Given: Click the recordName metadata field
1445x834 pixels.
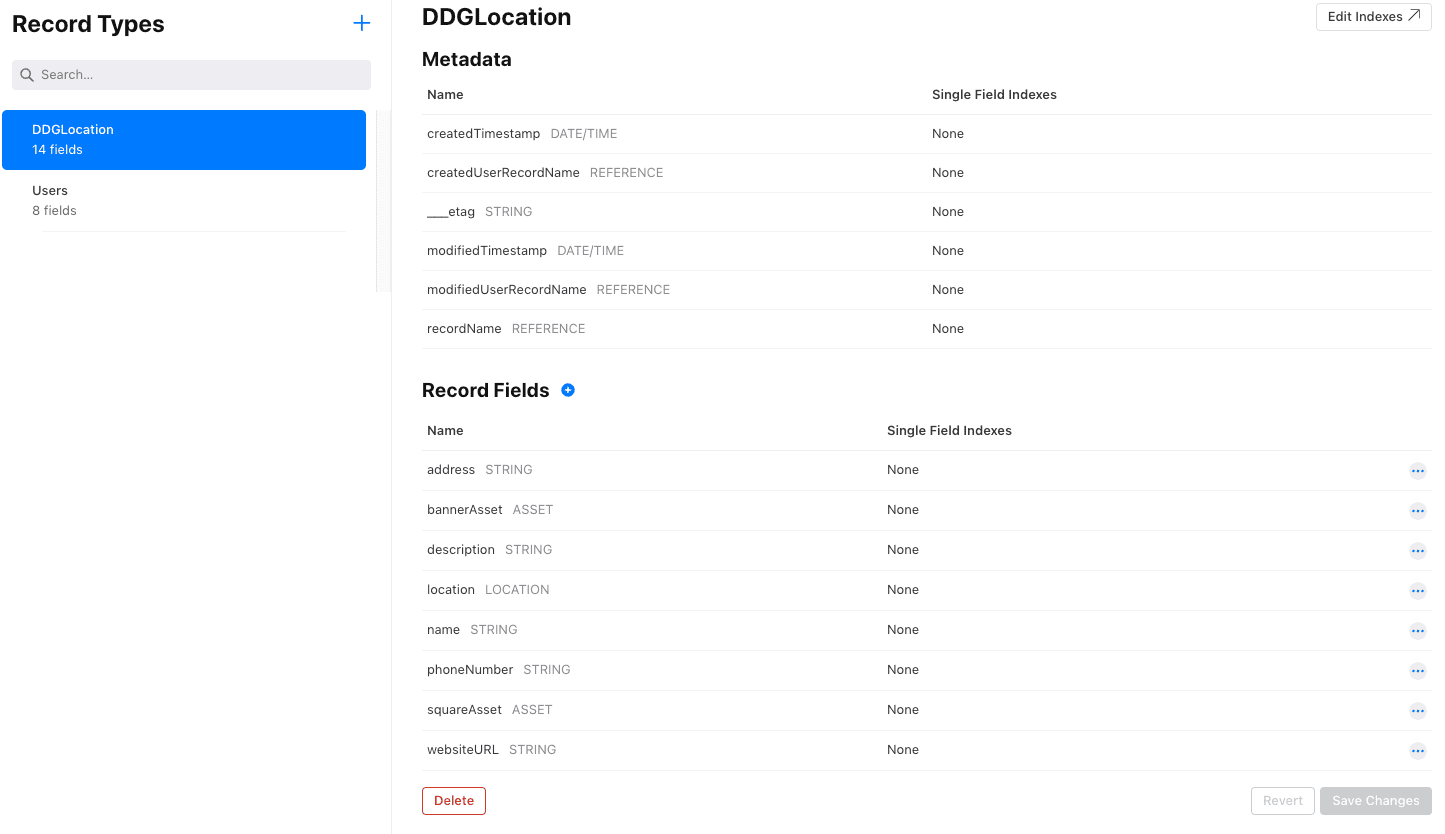Looking at the screenshot, I should click(464, 329).
